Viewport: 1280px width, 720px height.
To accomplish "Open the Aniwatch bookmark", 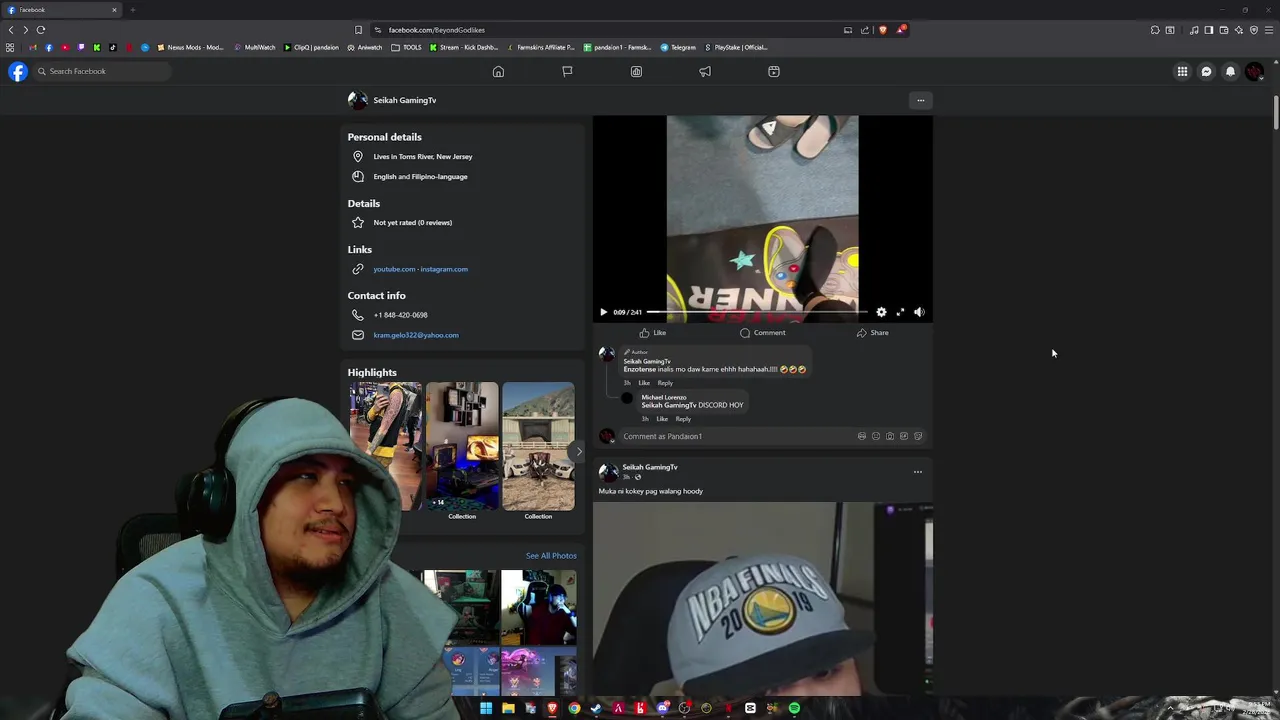I will tap(365, 47).
